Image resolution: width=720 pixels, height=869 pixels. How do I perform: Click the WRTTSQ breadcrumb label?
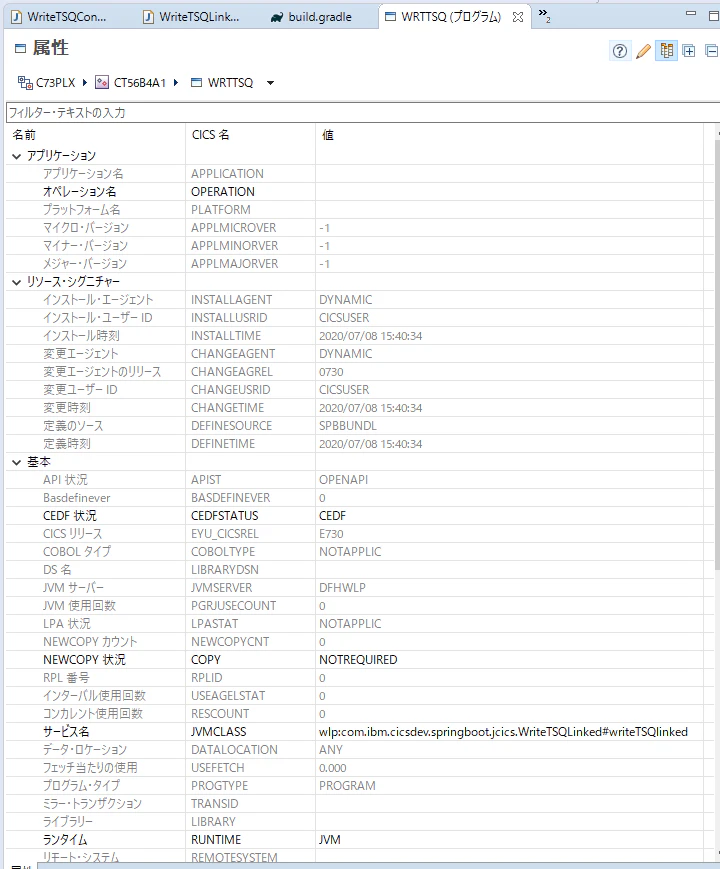click(230, 83)
